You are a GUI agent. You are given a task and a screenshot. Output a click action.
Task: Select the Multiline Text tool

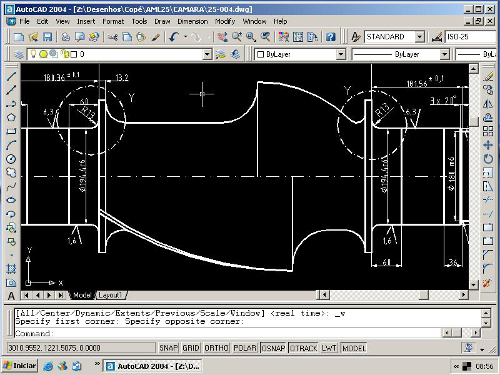pyautogui.click(x=11, y=296)
